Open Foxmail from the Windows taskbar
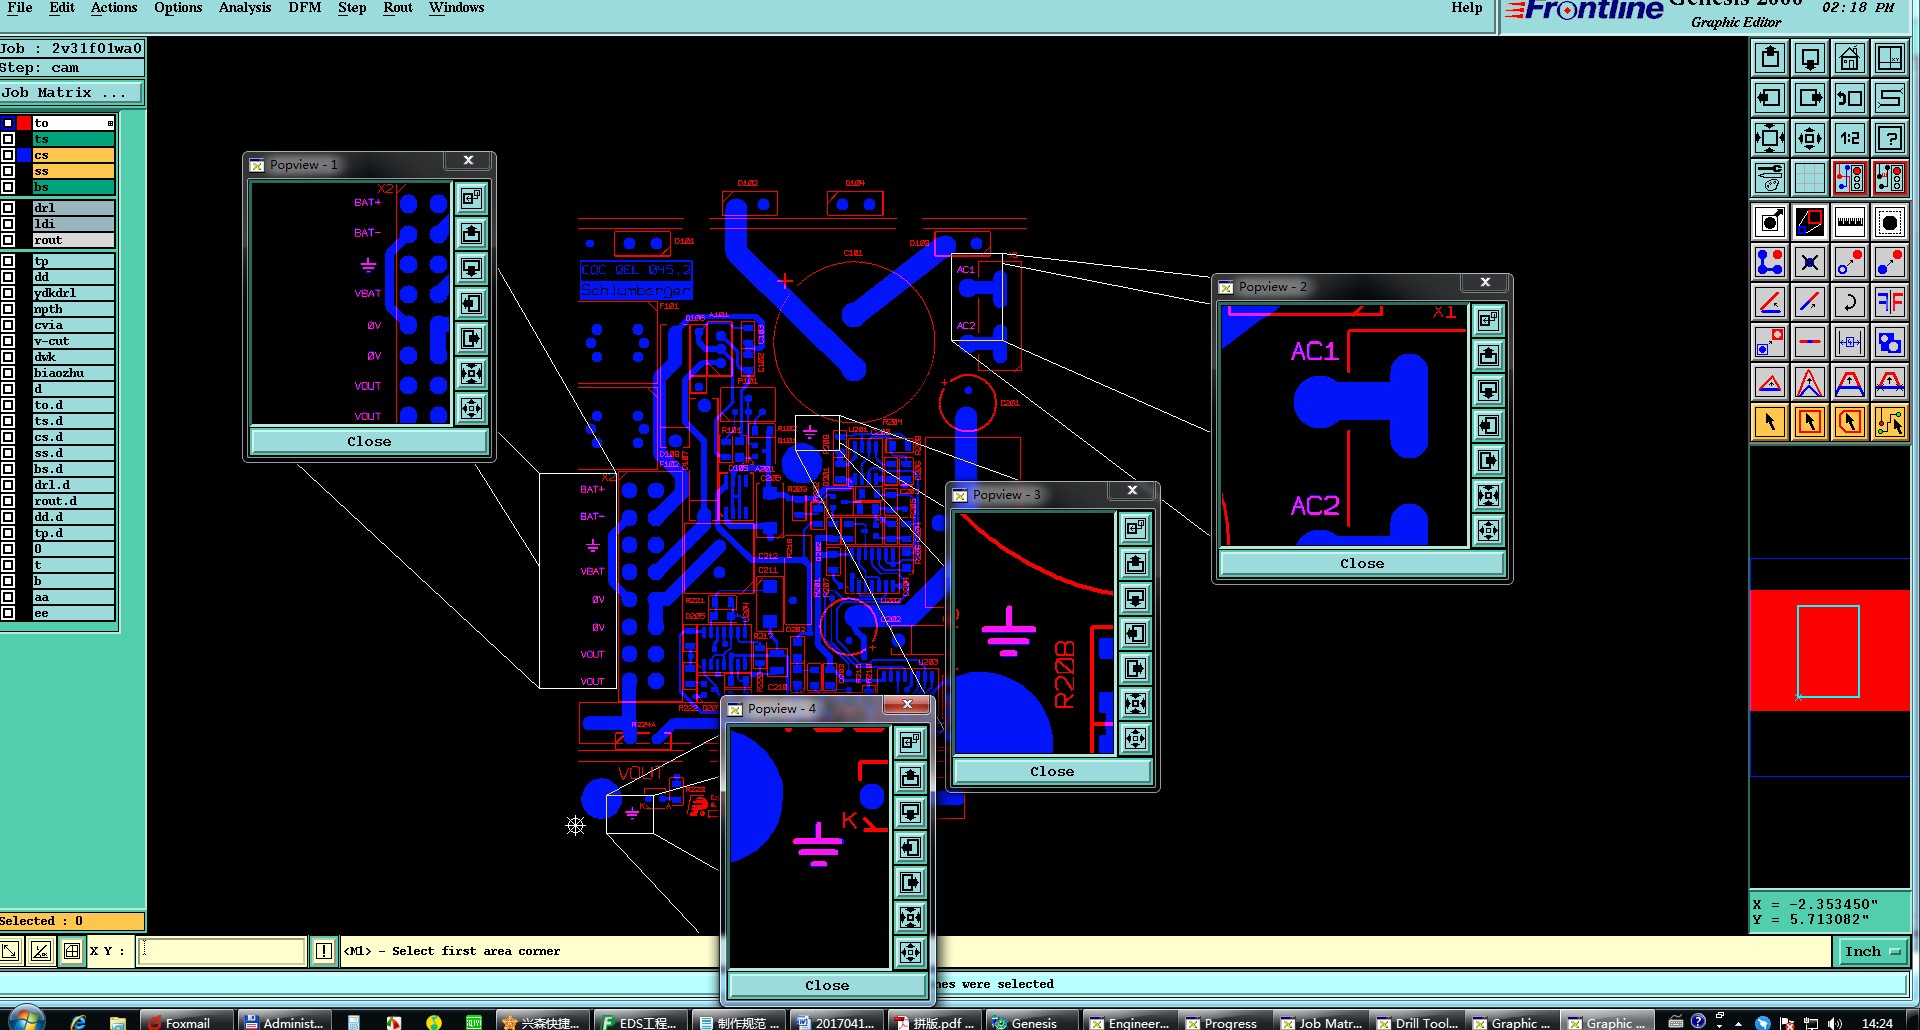This screenshot has width=1920, height=1030. [187, 1022]
